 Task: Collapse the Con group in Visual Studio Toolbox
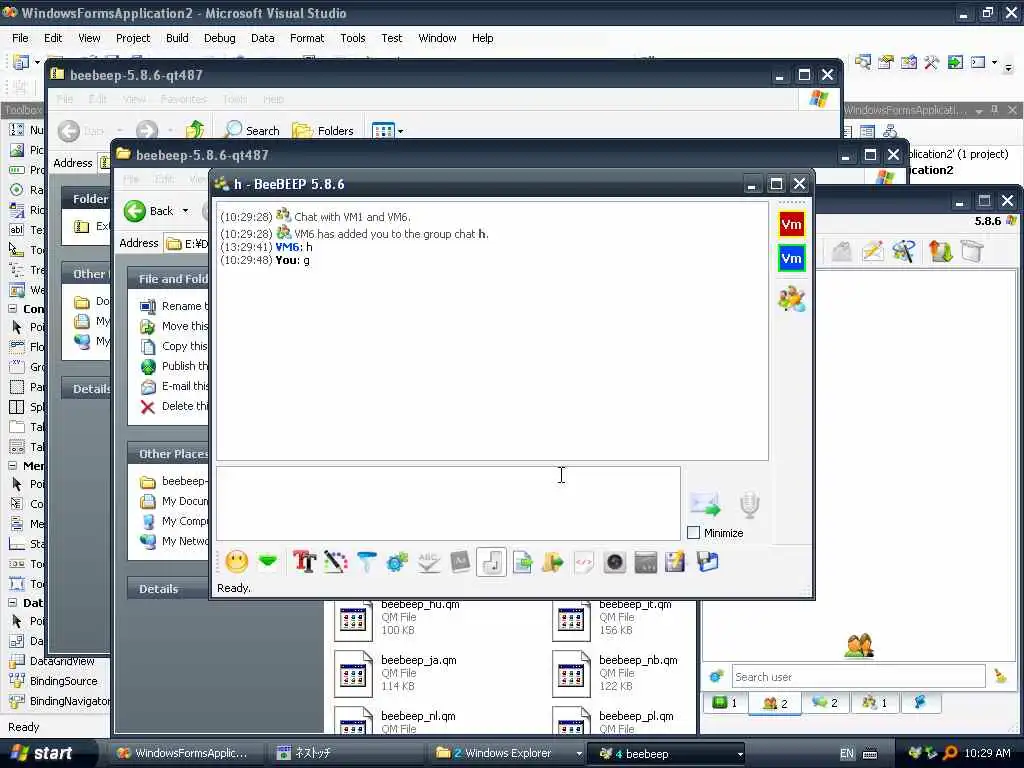point(12,309)
